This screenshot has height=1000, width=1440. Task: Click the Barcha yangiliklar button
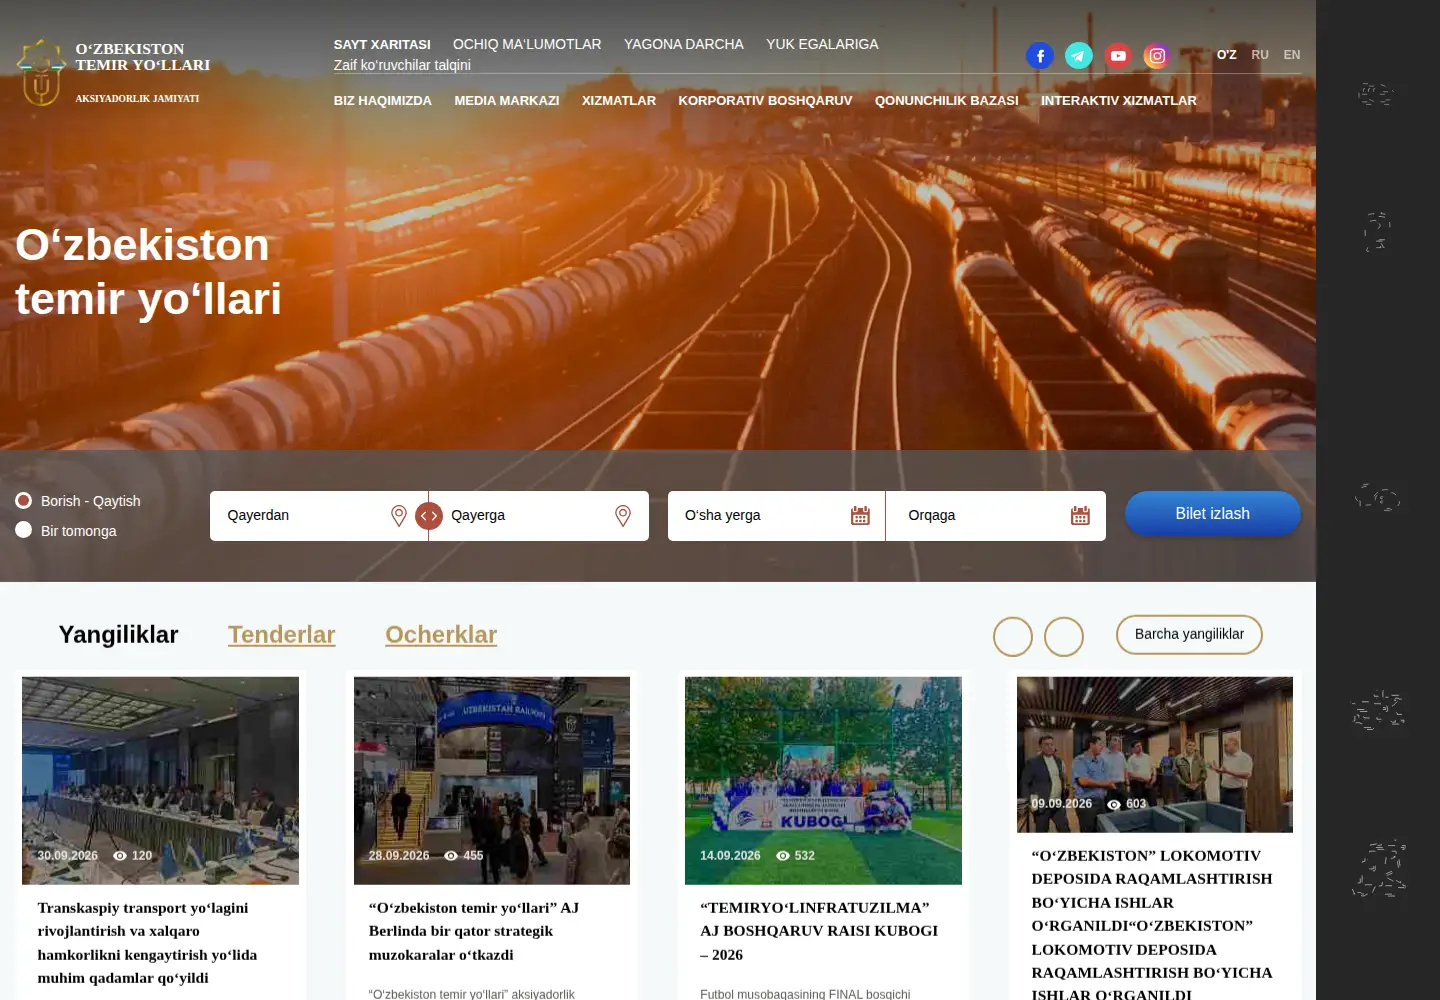1189,635
